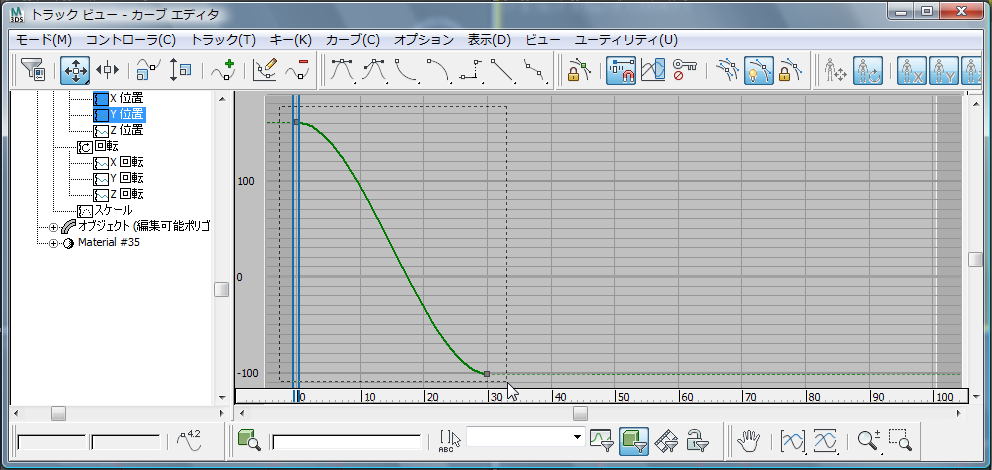
Task: Select the X 位置 track
Action: (x=126, y=99)
